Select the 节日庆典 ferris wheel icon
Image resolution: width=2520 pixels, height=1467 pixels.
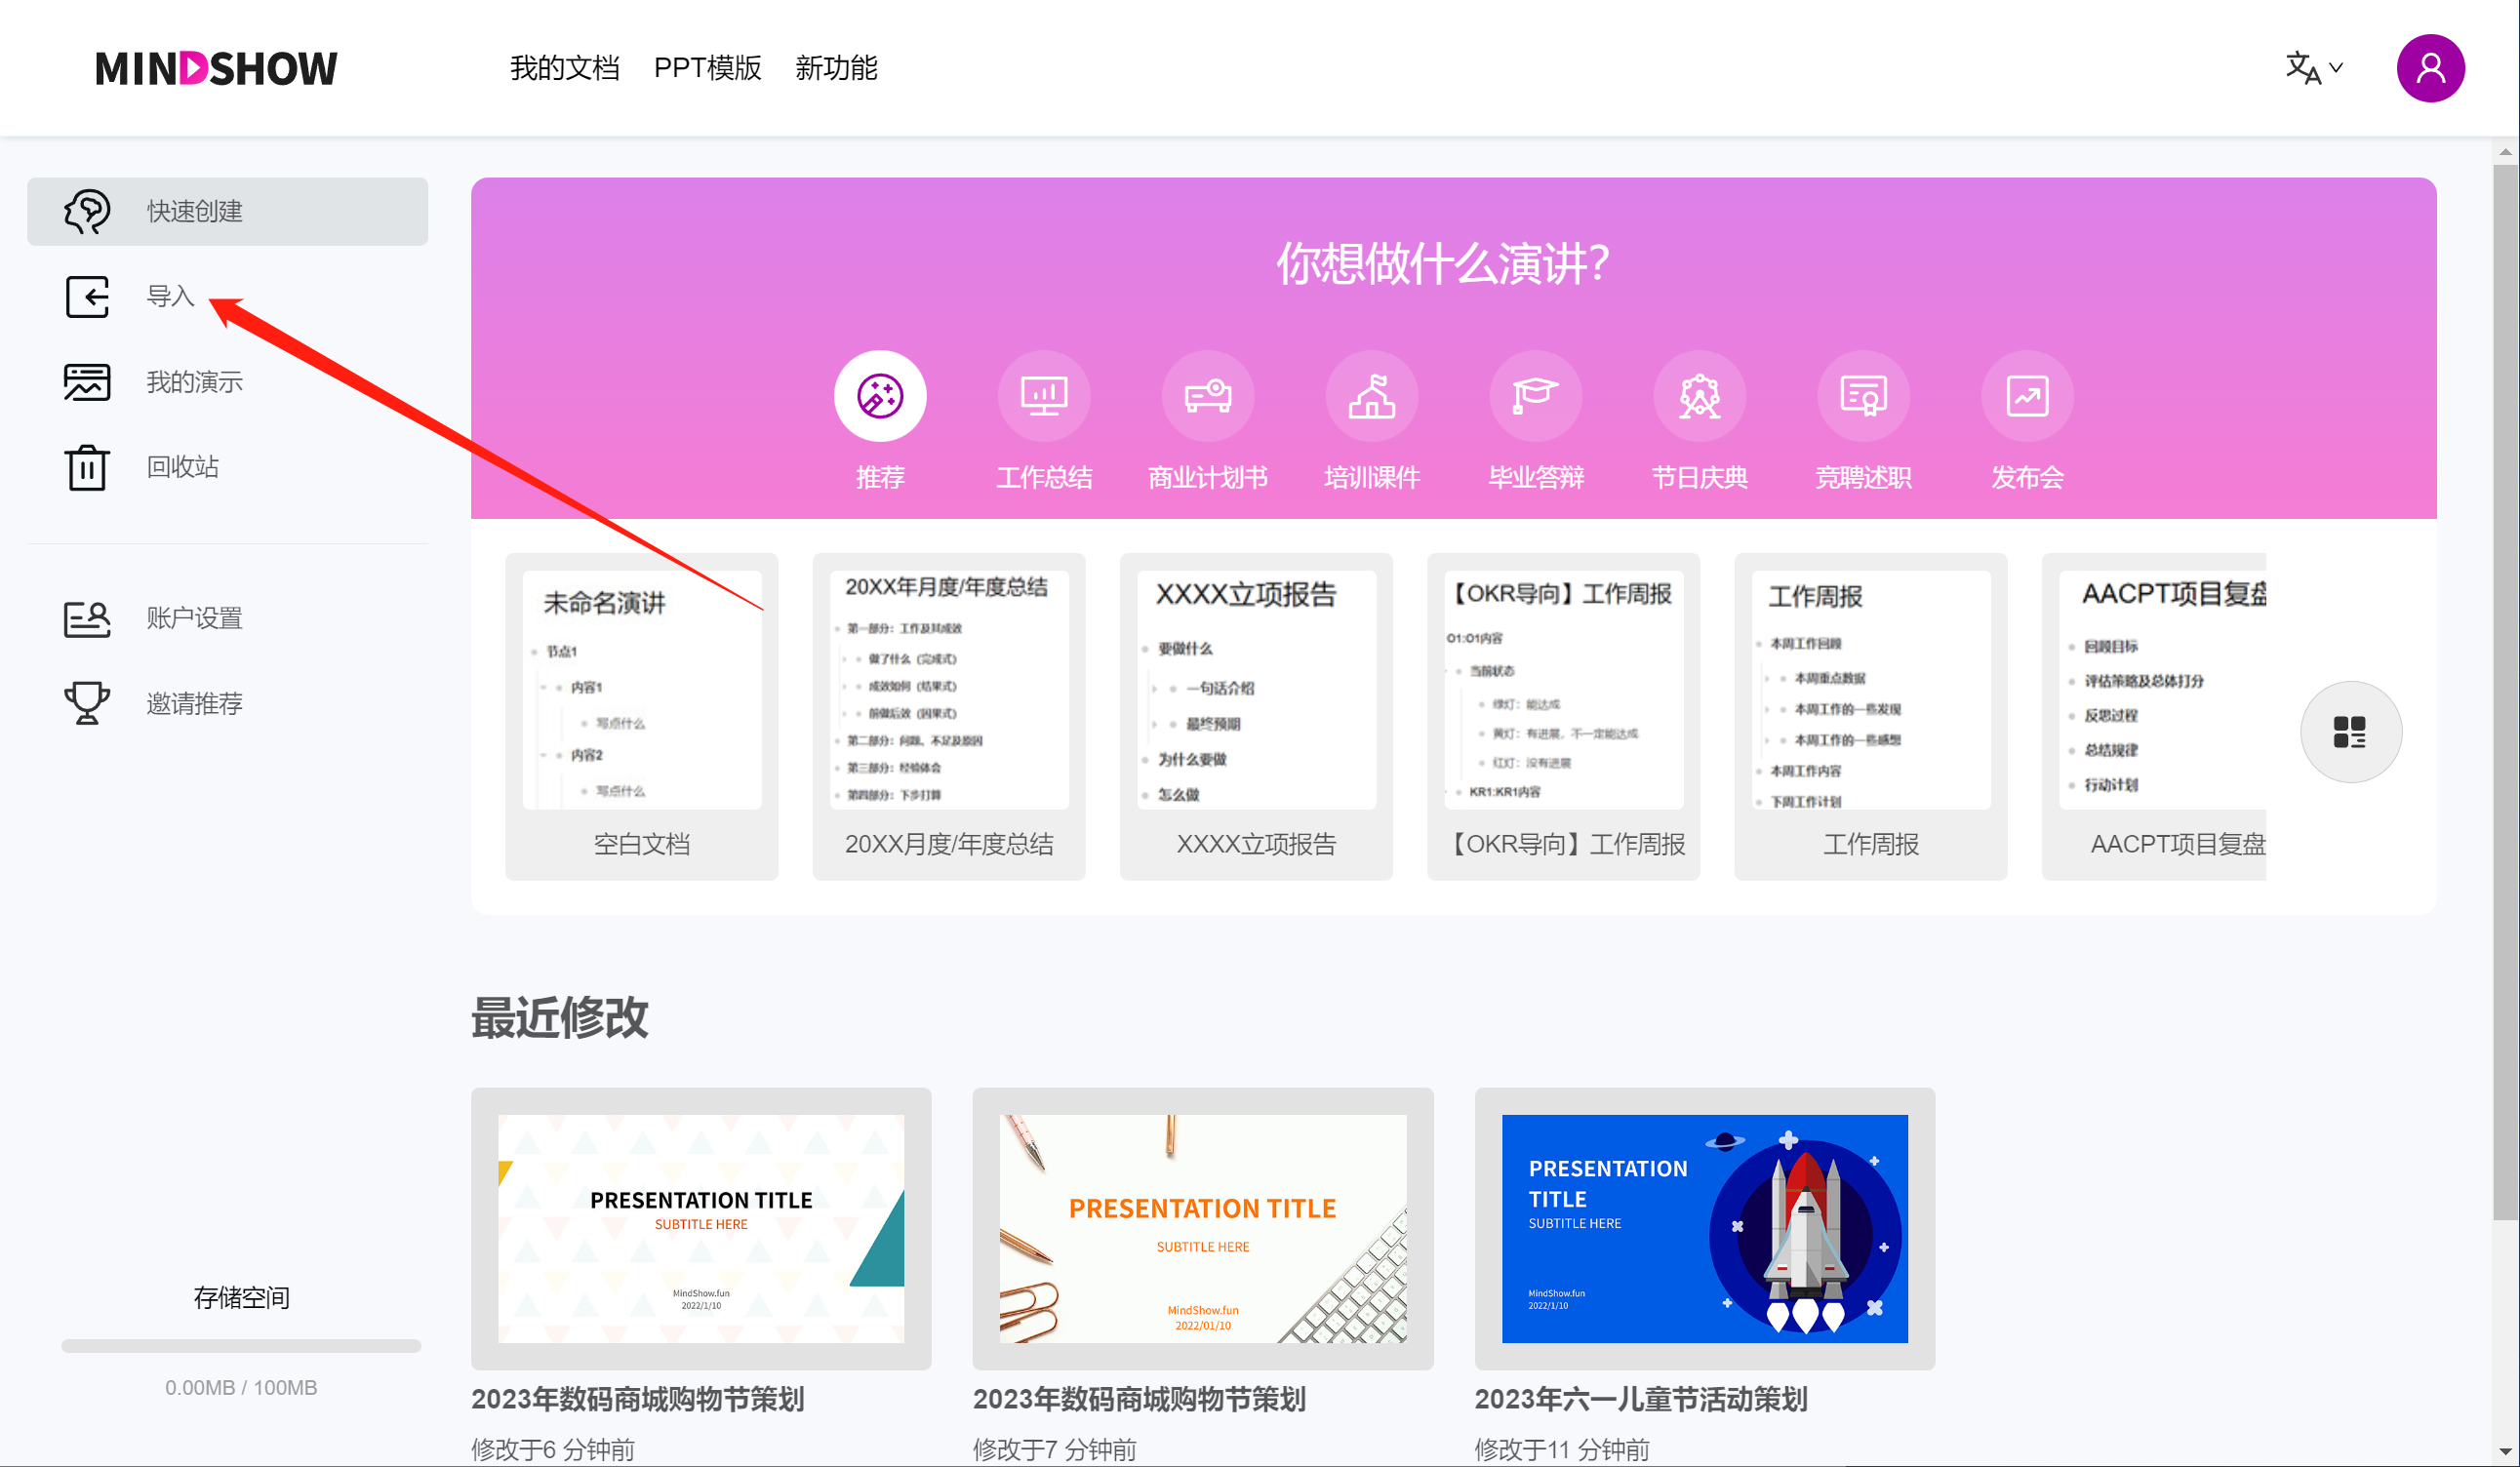pyautogui.click(x=1699, y=396)
